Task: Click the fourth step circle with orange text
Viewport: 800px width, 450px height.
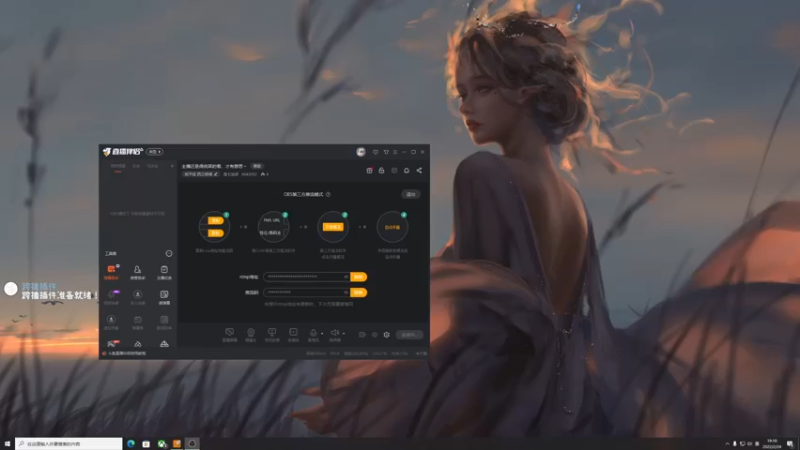Action: click(392, 227)
